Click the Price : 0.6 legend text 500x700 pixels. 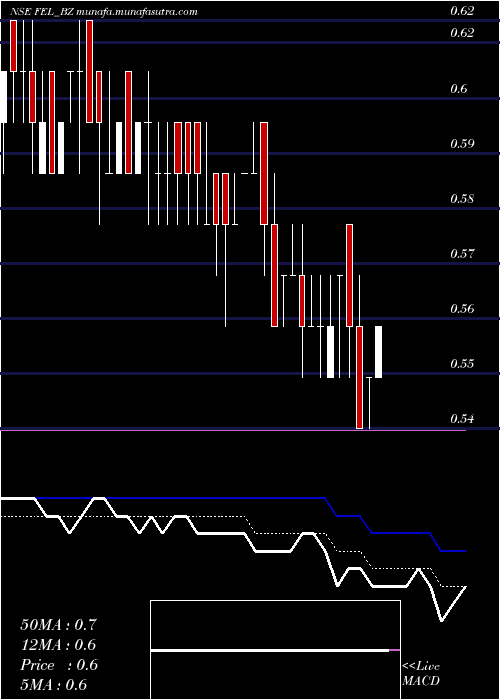pyautogui.click(x=59, y=665)
